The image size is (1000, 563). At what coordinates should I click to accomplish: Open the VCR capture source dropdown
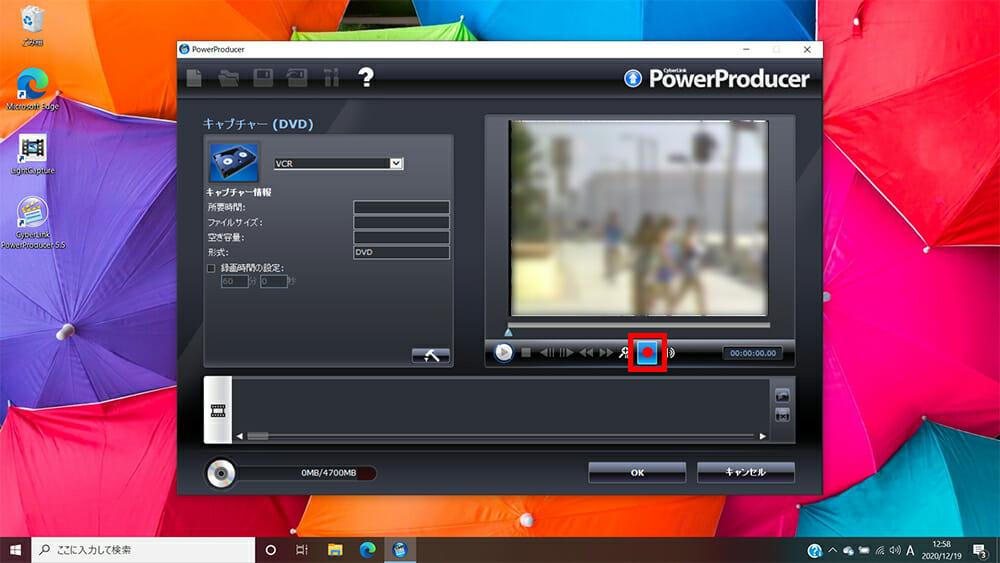click(x=396, y=163)
